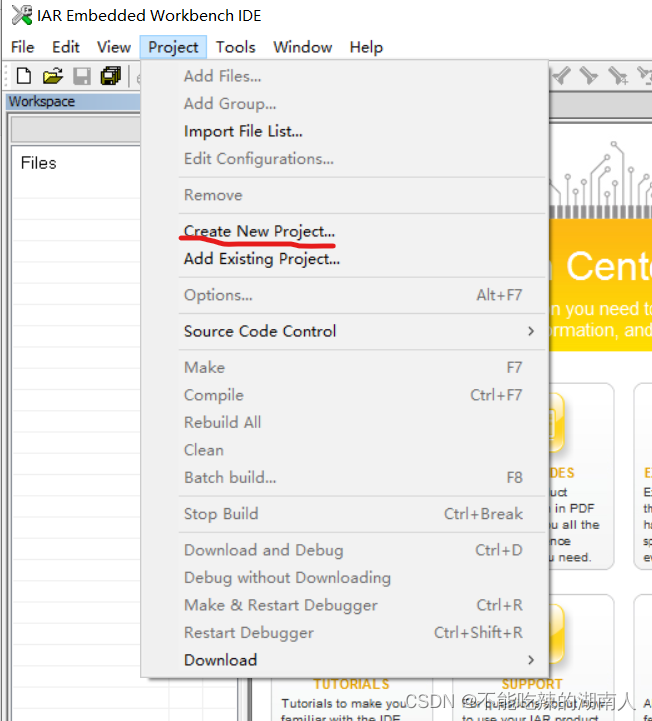Click the Make menu entry
Screen dimensions: 652x721
tap(344, 367)
